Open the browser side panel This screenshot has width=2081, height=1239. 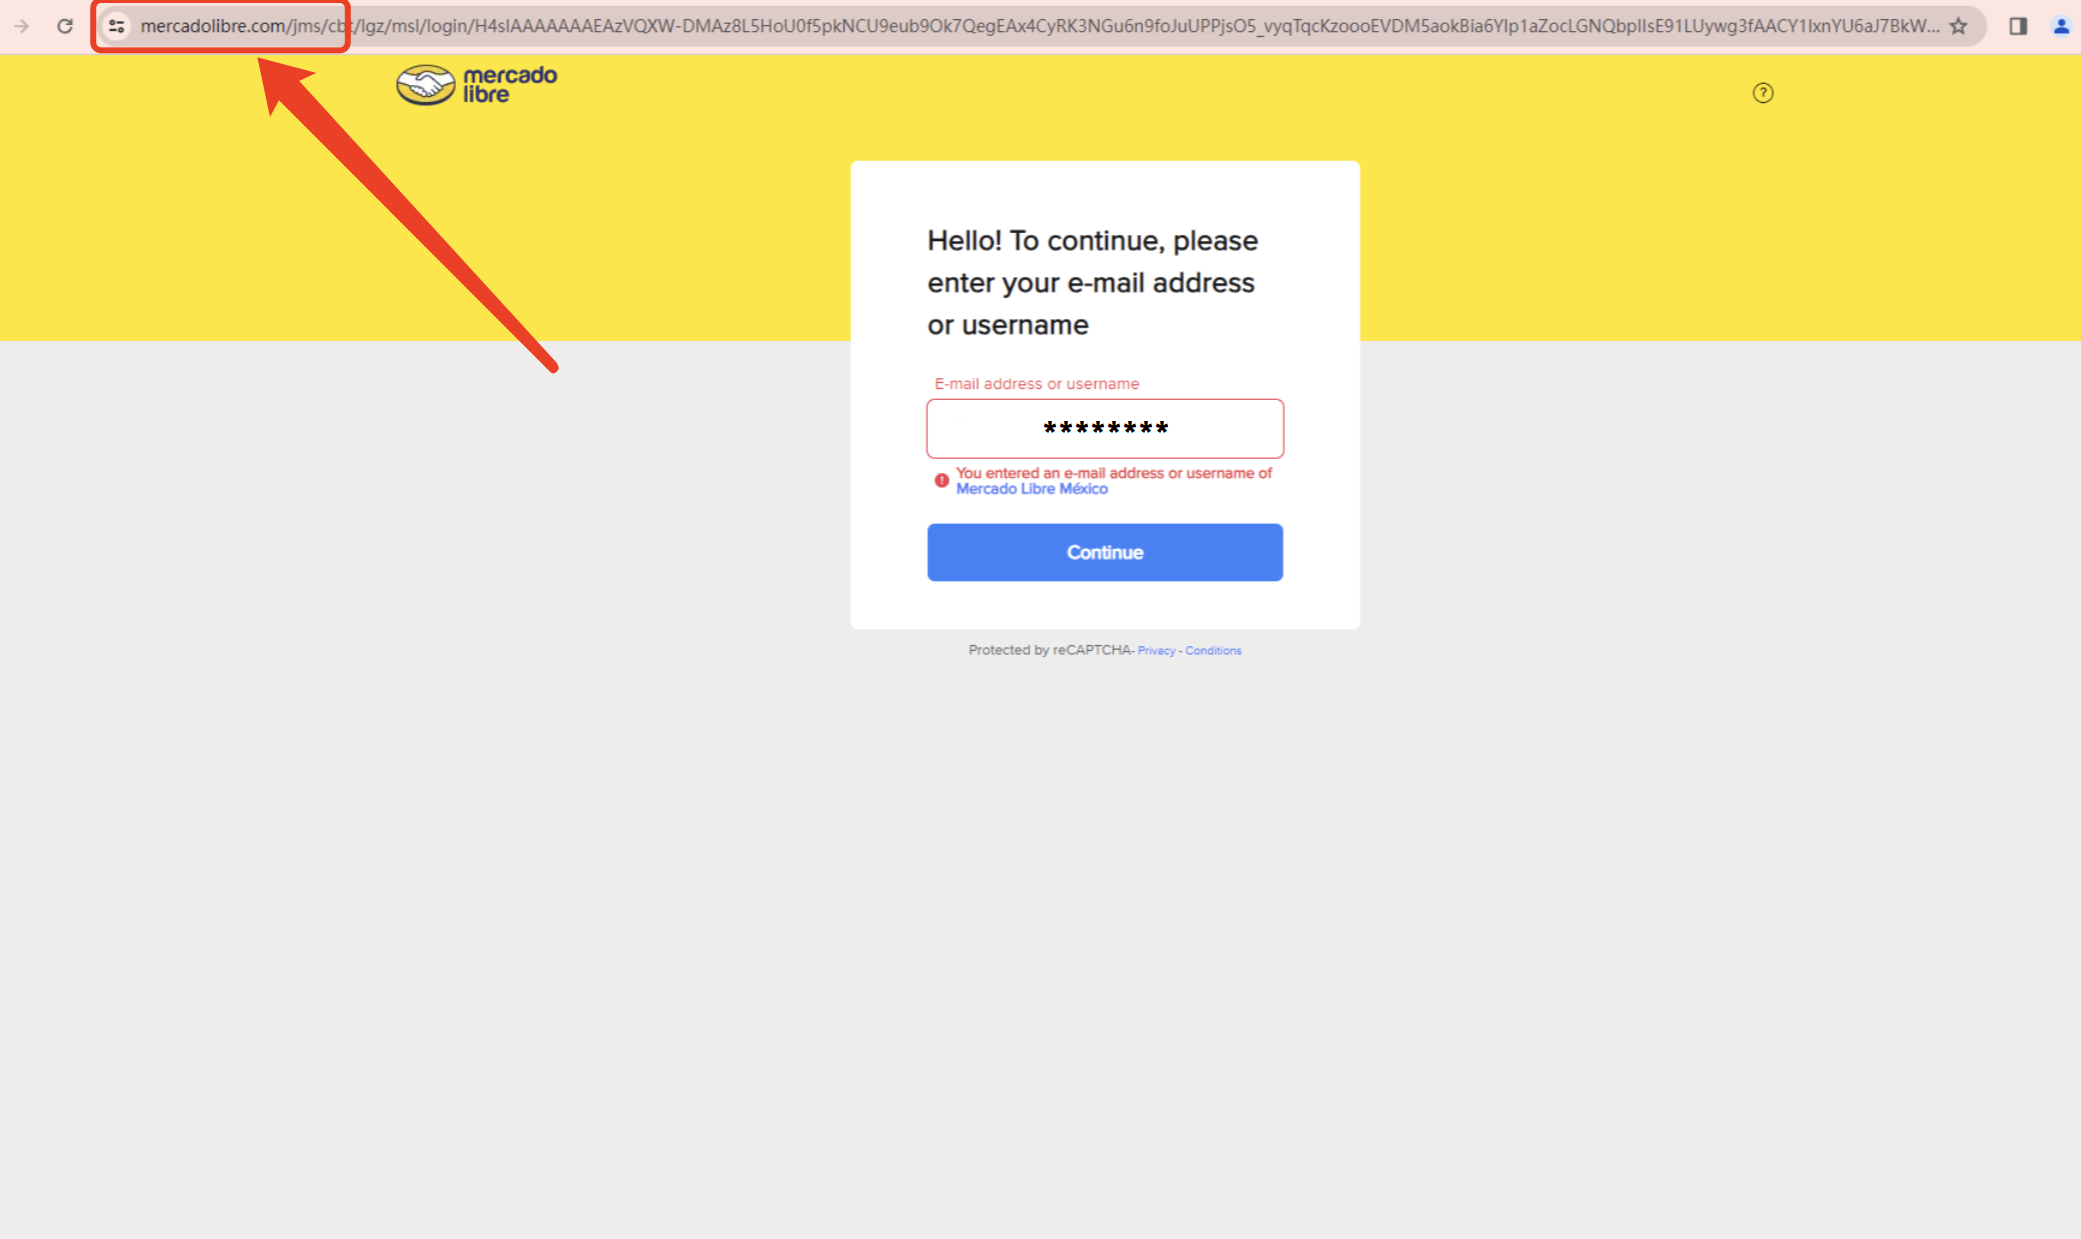point(2018,26)
